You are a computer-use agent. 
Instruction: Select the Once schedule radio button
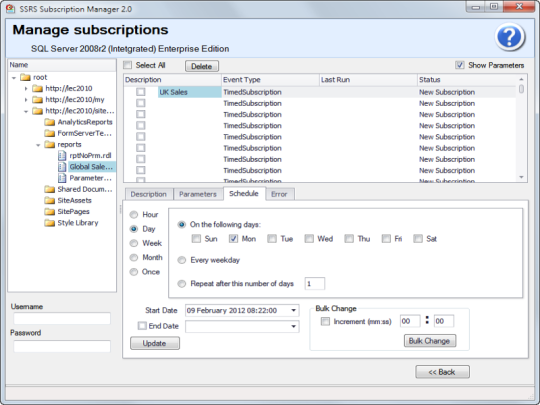[x=134, y=272]
